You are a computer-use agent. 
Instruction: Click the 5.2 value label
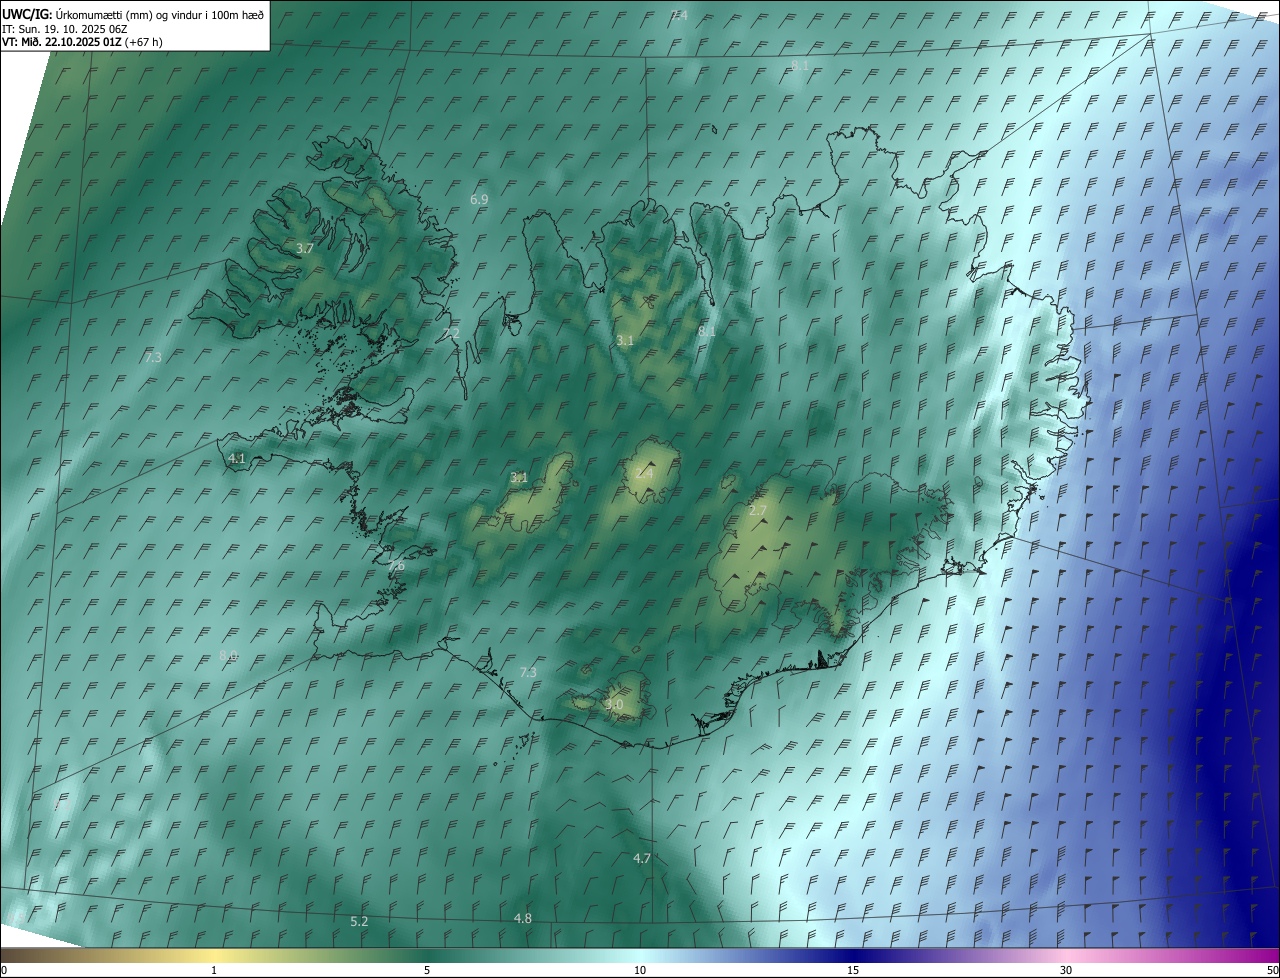tap(359, 921)
